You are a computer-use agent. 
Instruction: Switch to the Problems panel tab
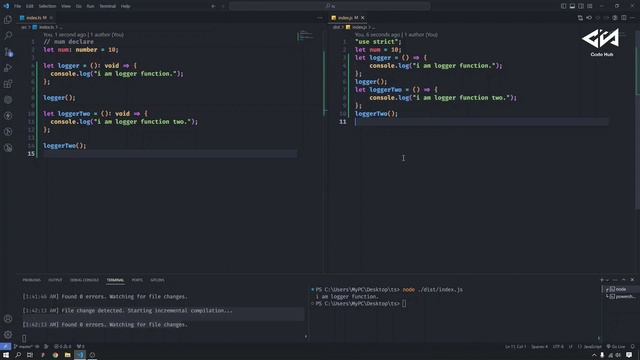[x=31, y=280]
